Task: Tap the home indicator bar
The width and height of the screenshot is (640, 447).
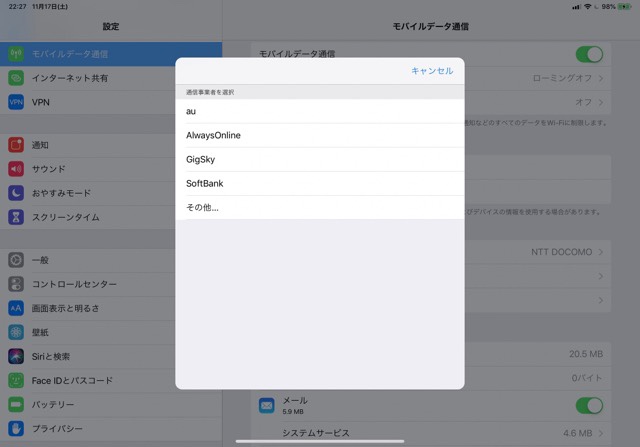Action: click(320, 441)
